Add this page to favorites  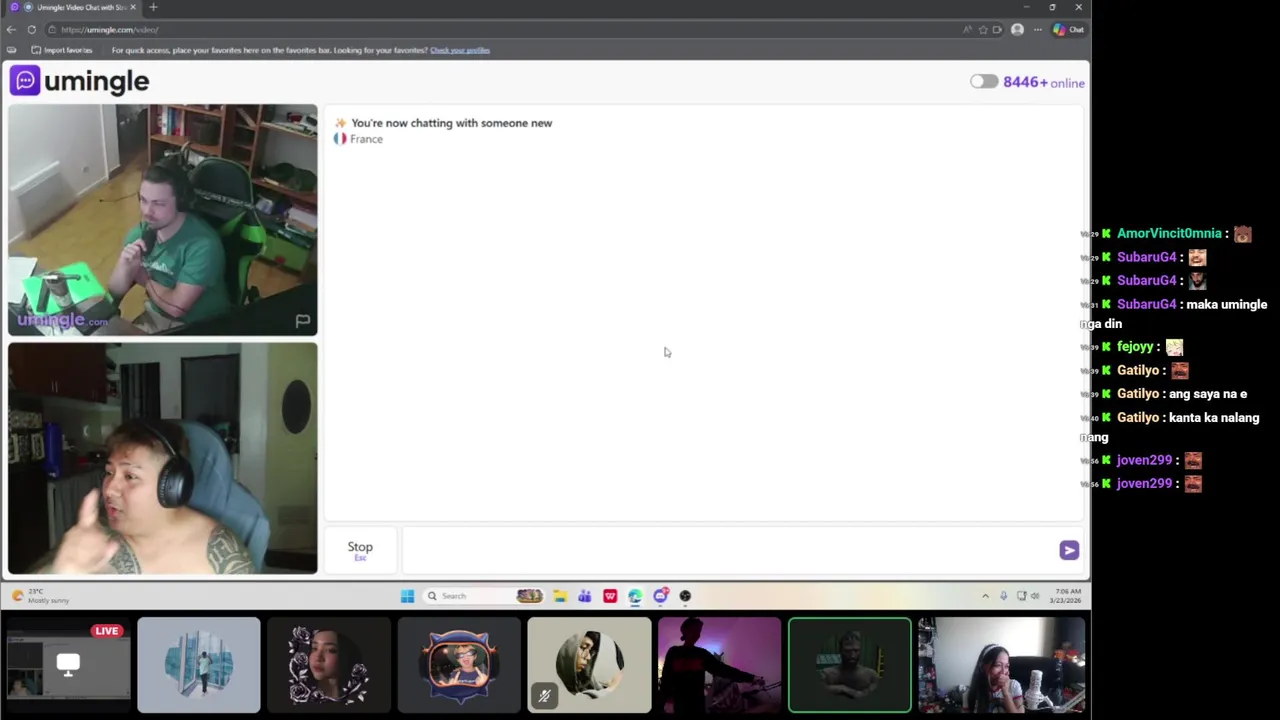tap(983, 30)
